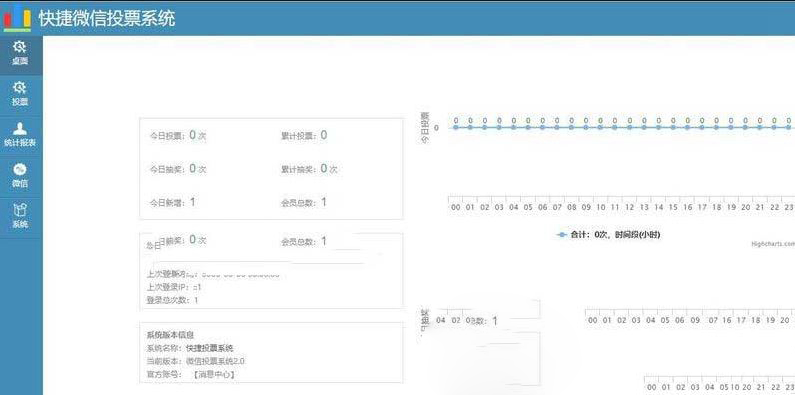This screenshot has width=795, height=395.
Task: Click the 06 hour axis label on top chart
Action: click(543, 207)
